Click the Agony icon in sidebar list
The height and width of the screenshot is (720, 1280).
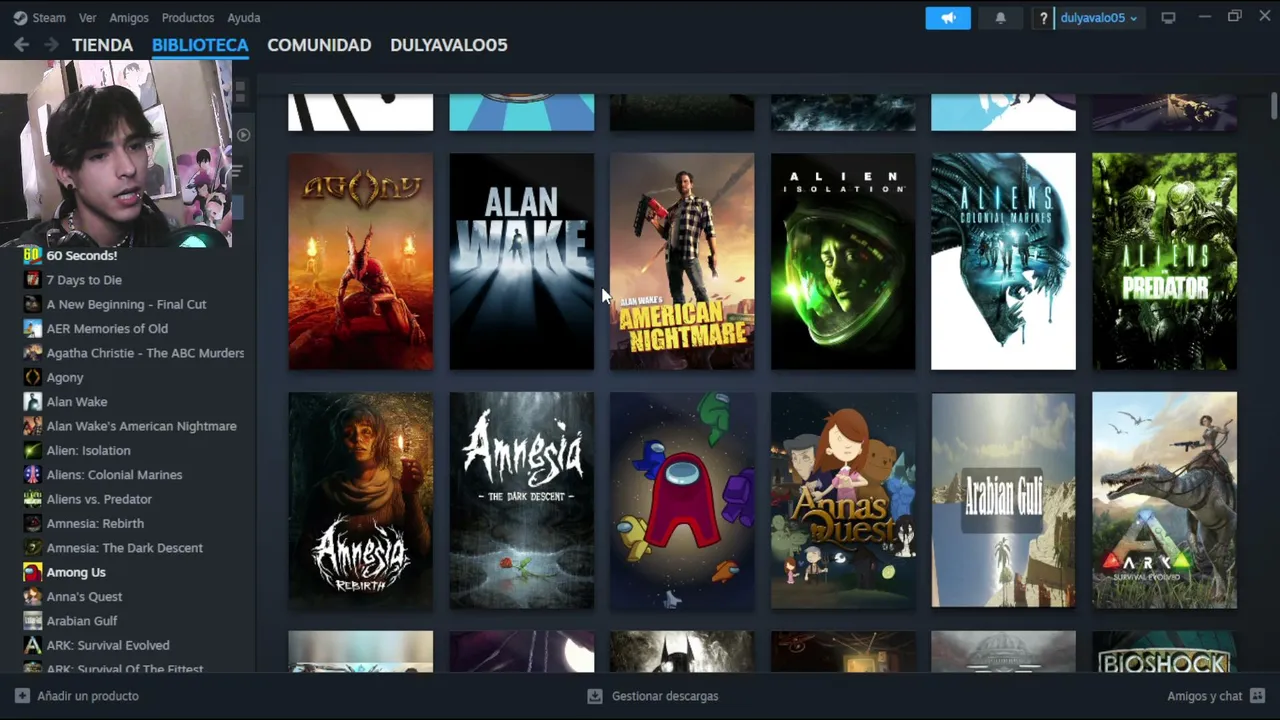pyautogui.click(x=33, y=378)
